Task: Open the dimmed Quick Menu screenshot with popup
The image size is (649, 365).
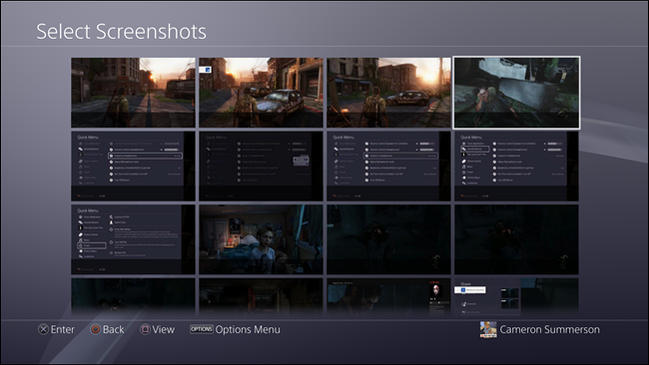Action: point(261,166)
